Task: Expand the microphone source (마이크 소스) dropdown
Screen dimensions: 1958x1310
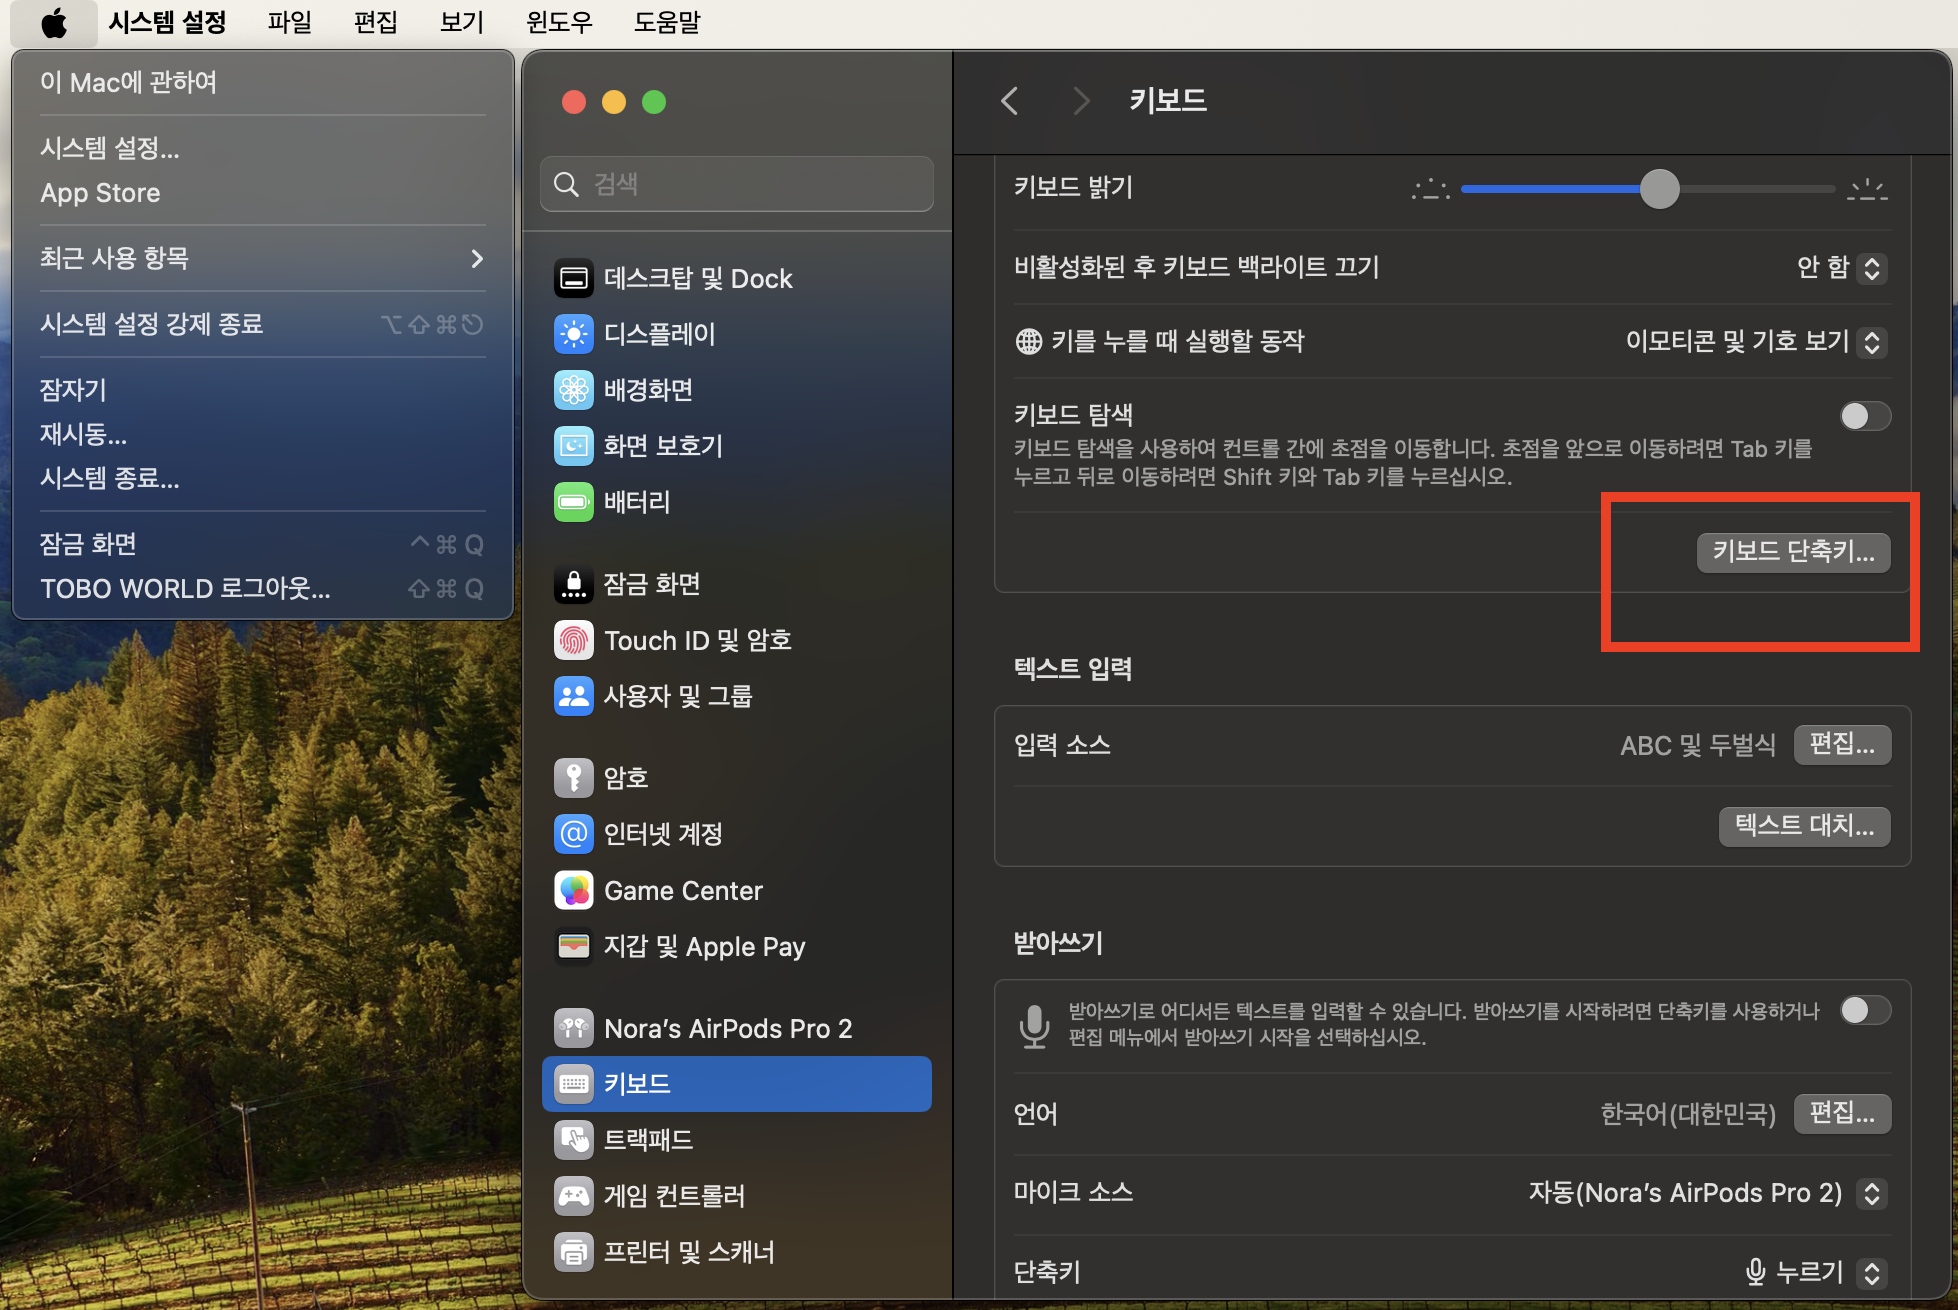Action: [1871, 1193]
